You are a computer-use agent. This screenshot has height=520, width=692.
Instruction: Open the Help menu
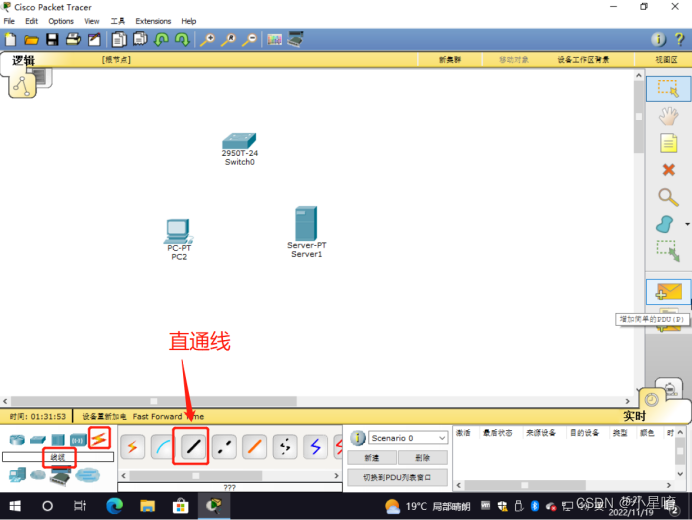188,21
